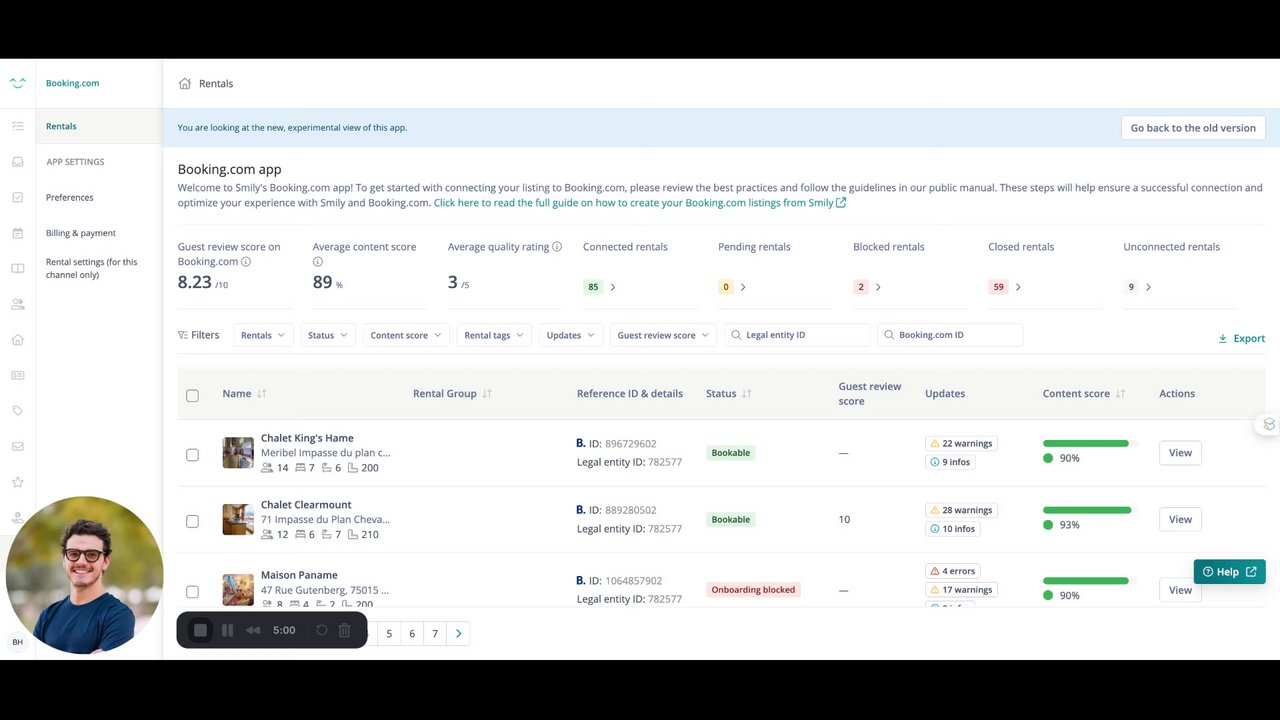Open the inbox tray icon in rail
Viewport: 1280px width, 720px height.
(17, 162)
